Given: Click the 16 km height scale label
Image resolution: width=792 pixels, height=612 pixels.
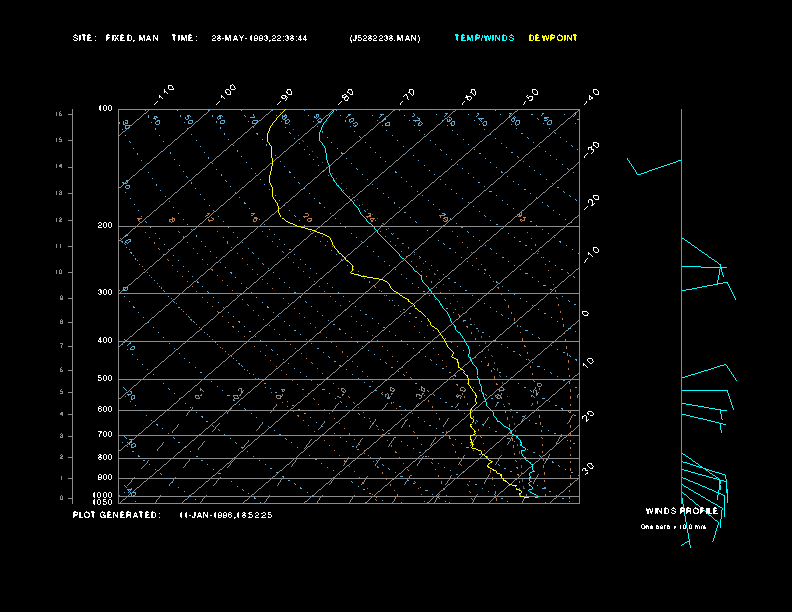Looking at the screenshot, I should pyautogui.click(x=59, y=114).
